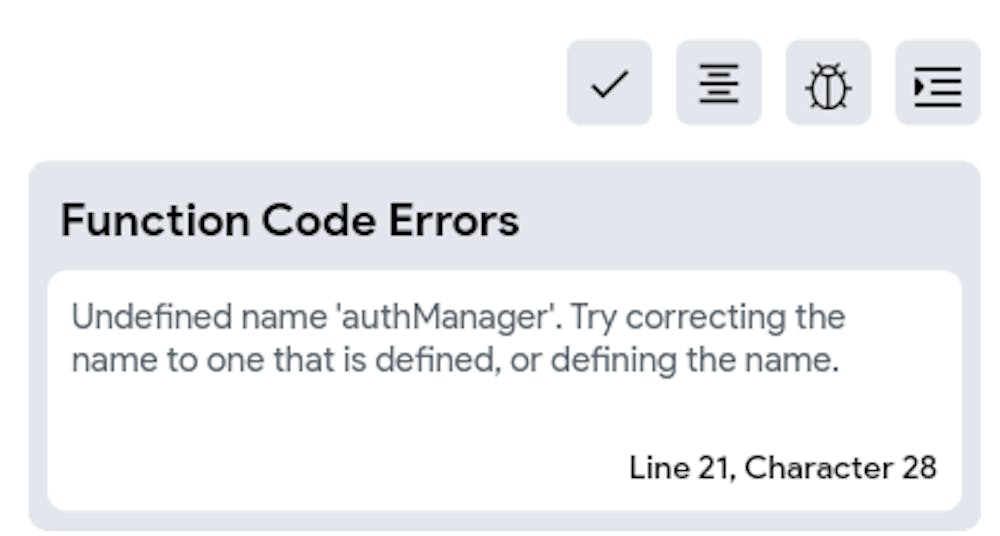Viewport: 1000px width, 536px height.
Task: Run code check with the tick button
Action: click(x=609, y=84)
